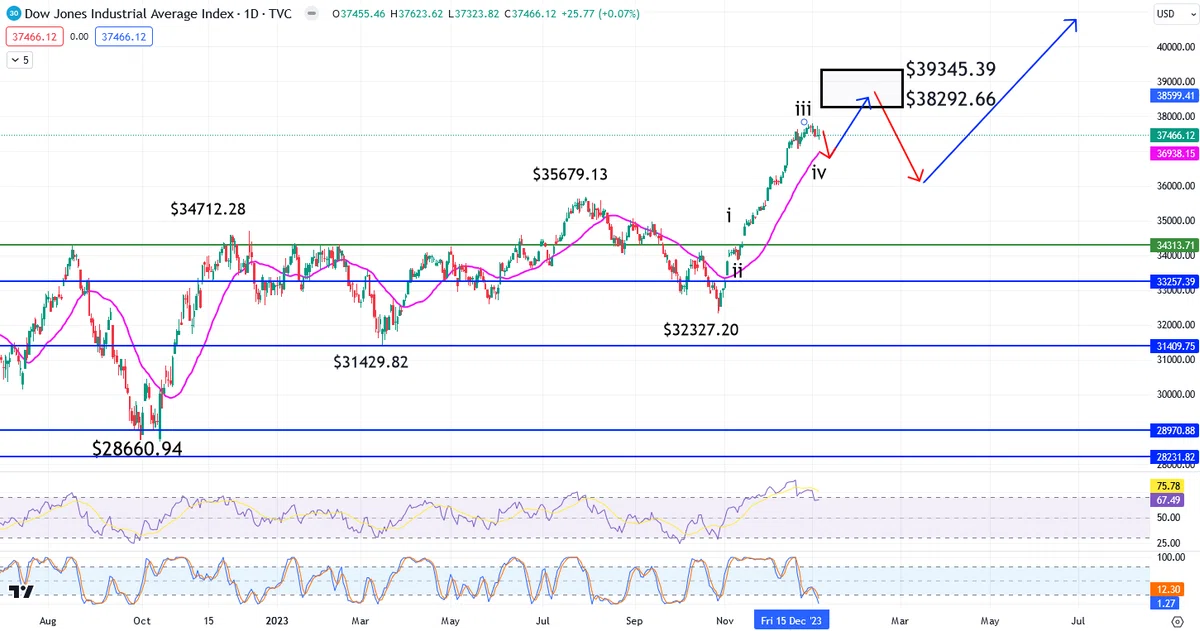This screenshot has width=1200, height=631.
Task: Select the $32327.20 chart text label
Action: (702, 329)
